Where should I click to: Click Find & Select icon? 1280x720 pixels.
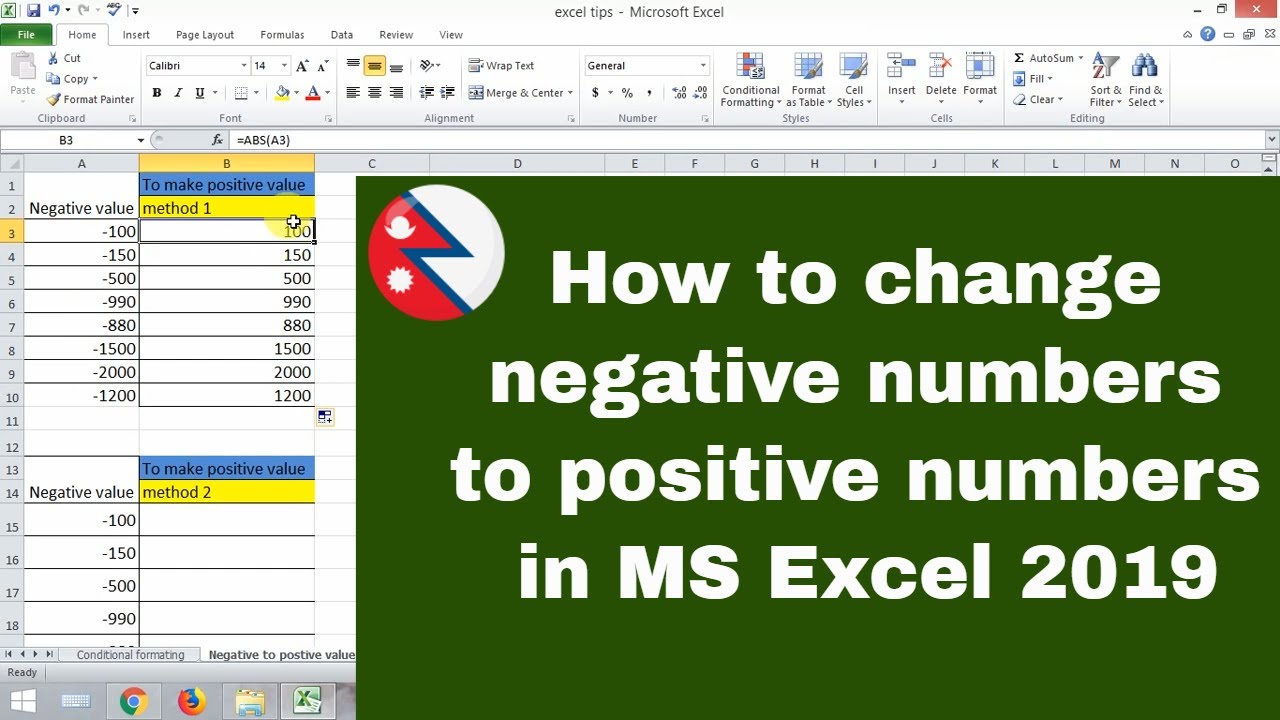click(x=1145, y=80)
